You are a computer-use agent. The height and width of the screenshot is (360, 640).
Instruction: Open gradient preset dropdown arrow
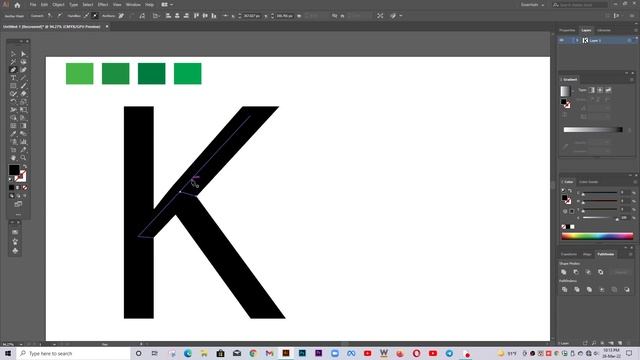tap(573, 91)
